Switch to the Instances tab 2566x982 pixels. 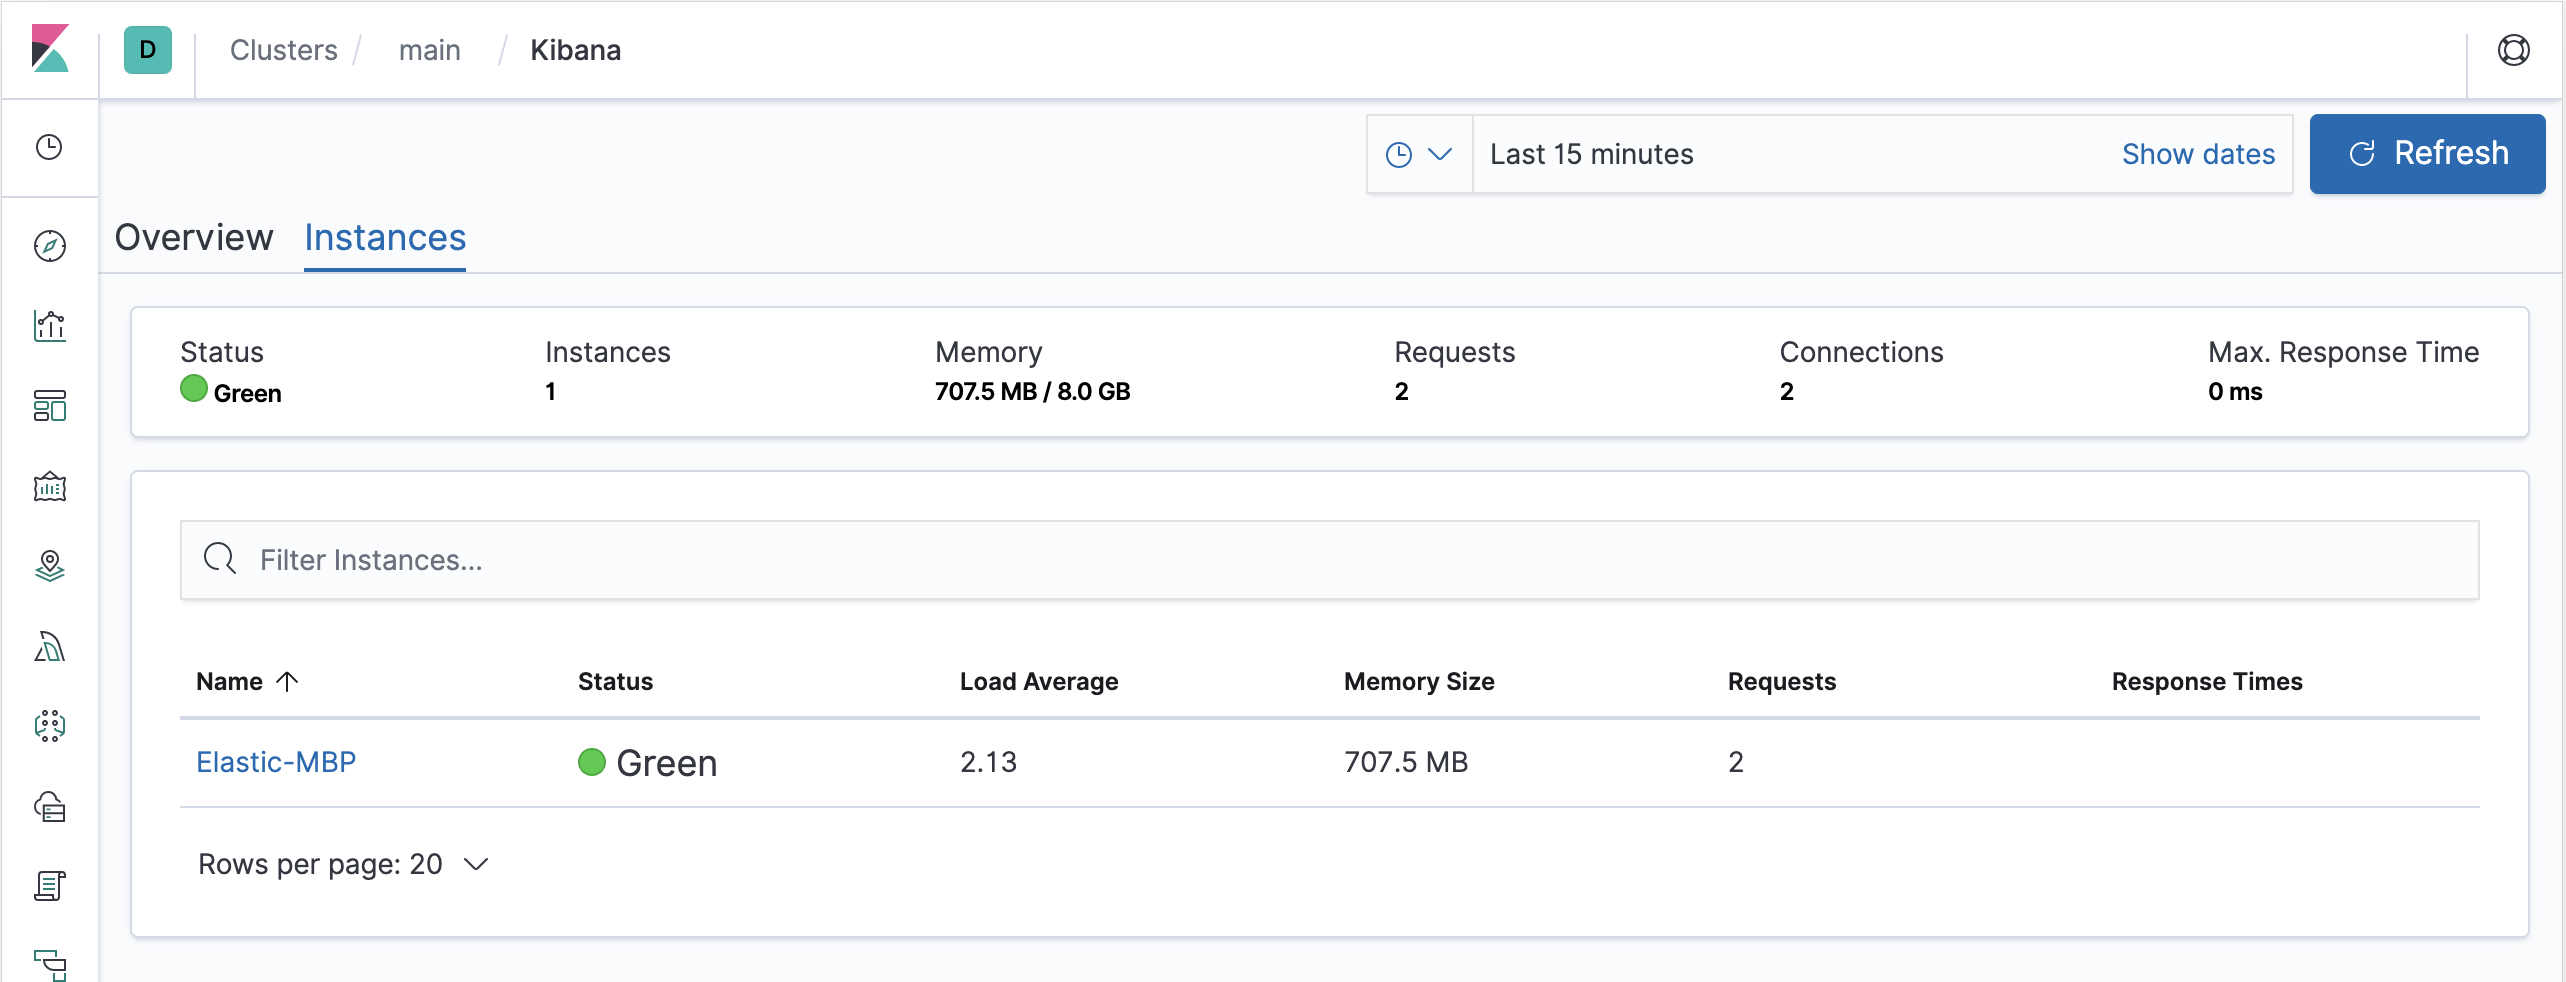384,239
